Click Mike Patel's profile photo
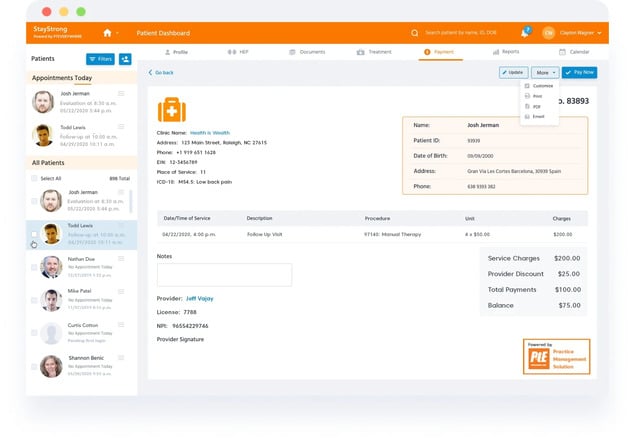This screenshot has width=635, height=443. tap(51, 300)
